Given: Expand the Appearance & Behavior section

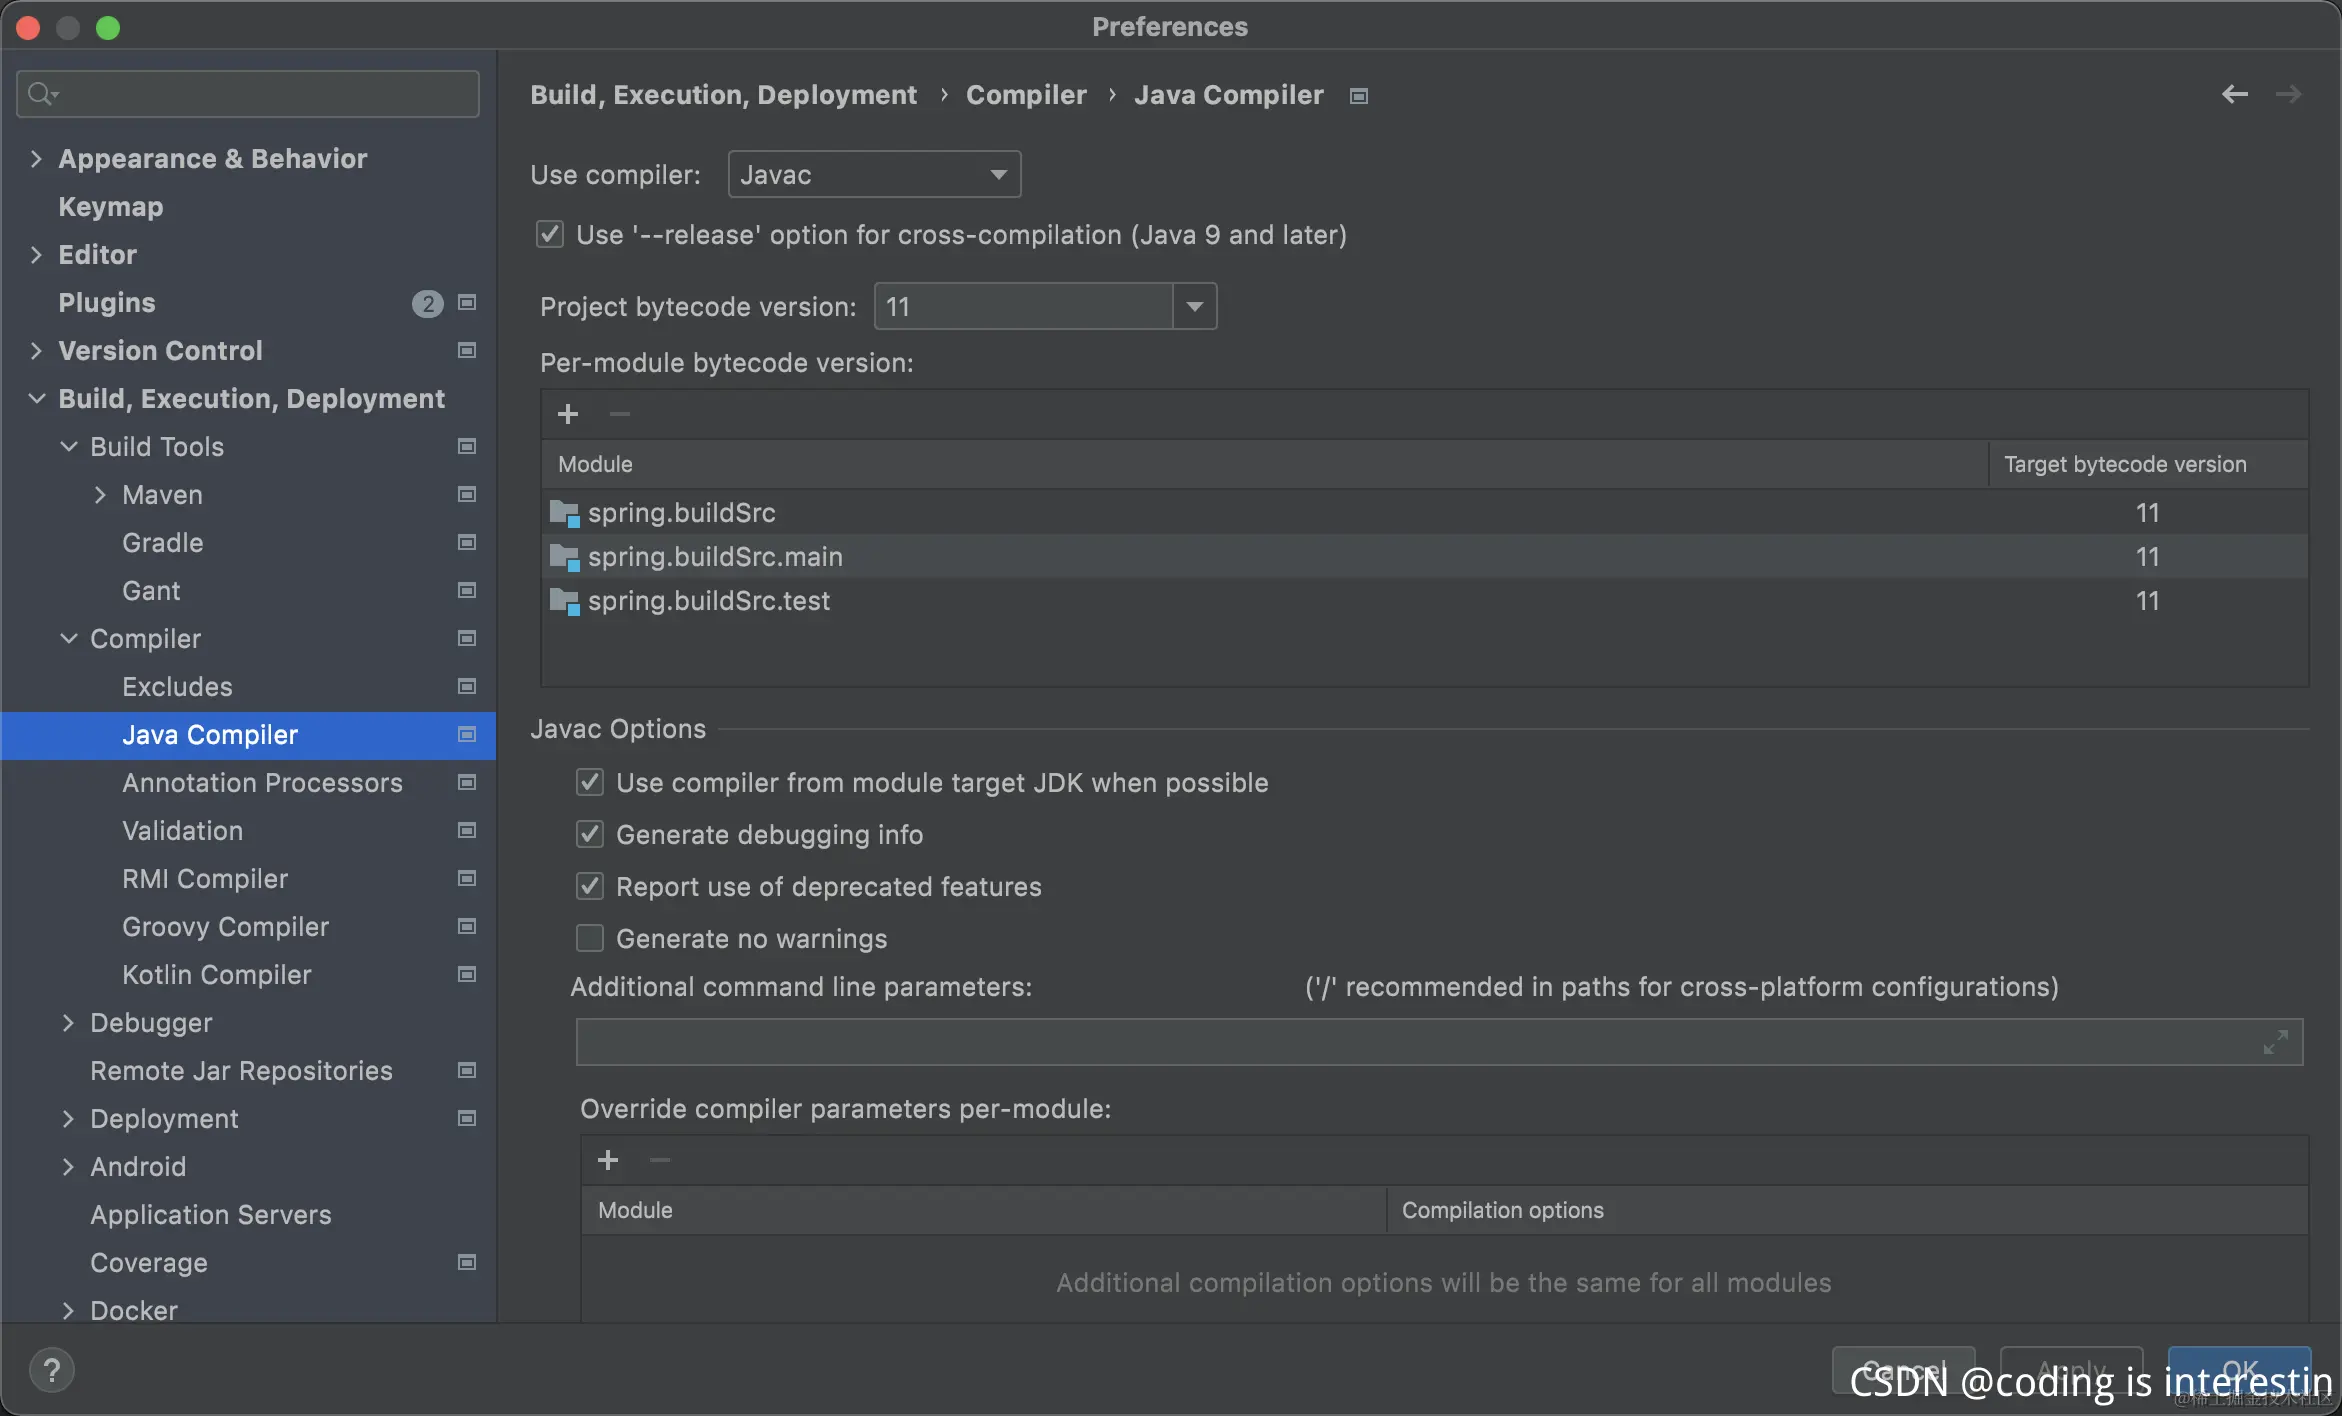Looking at the screenshot, I should pos(37,159).
